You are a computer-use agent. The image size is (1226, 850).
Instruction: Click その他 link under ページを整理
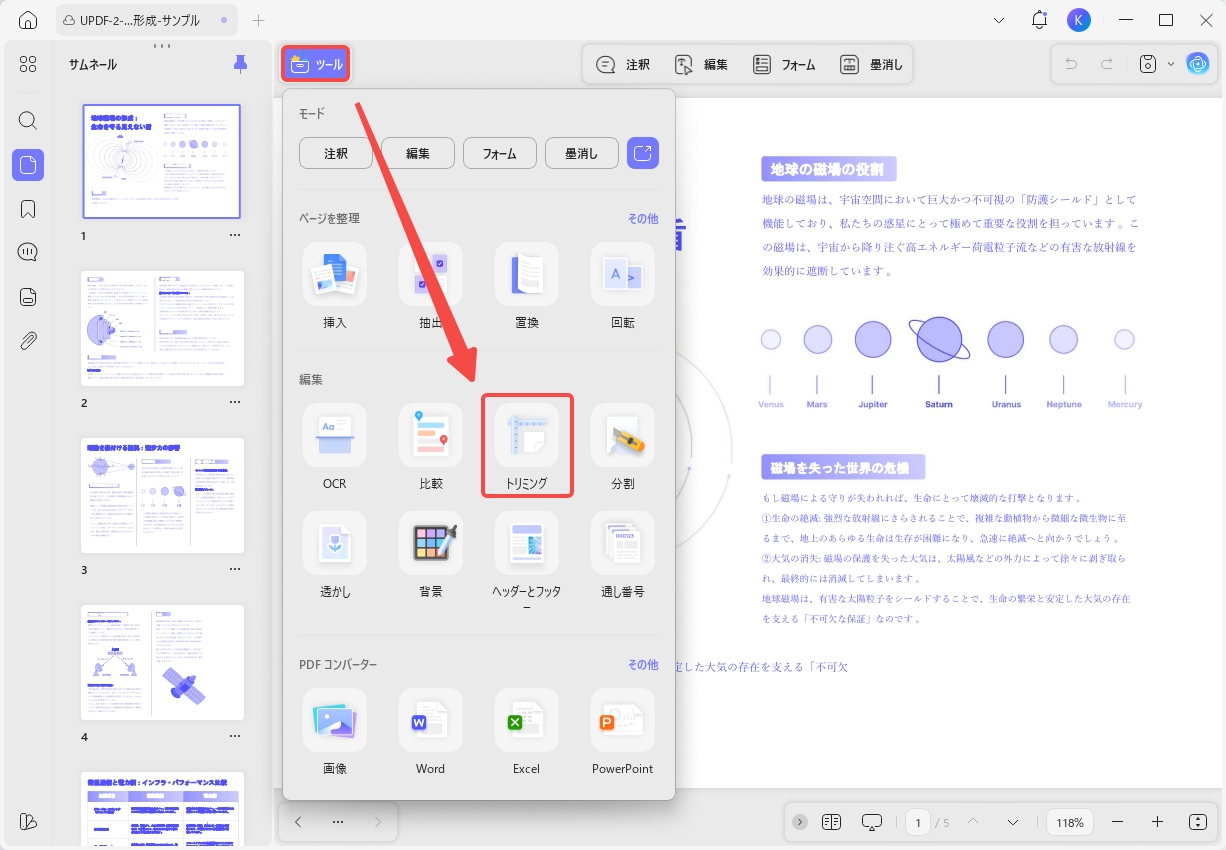643,218
